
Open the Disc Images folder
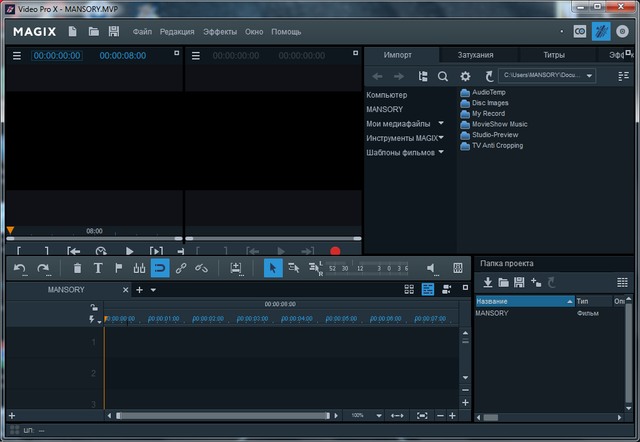tap(484, 103)
